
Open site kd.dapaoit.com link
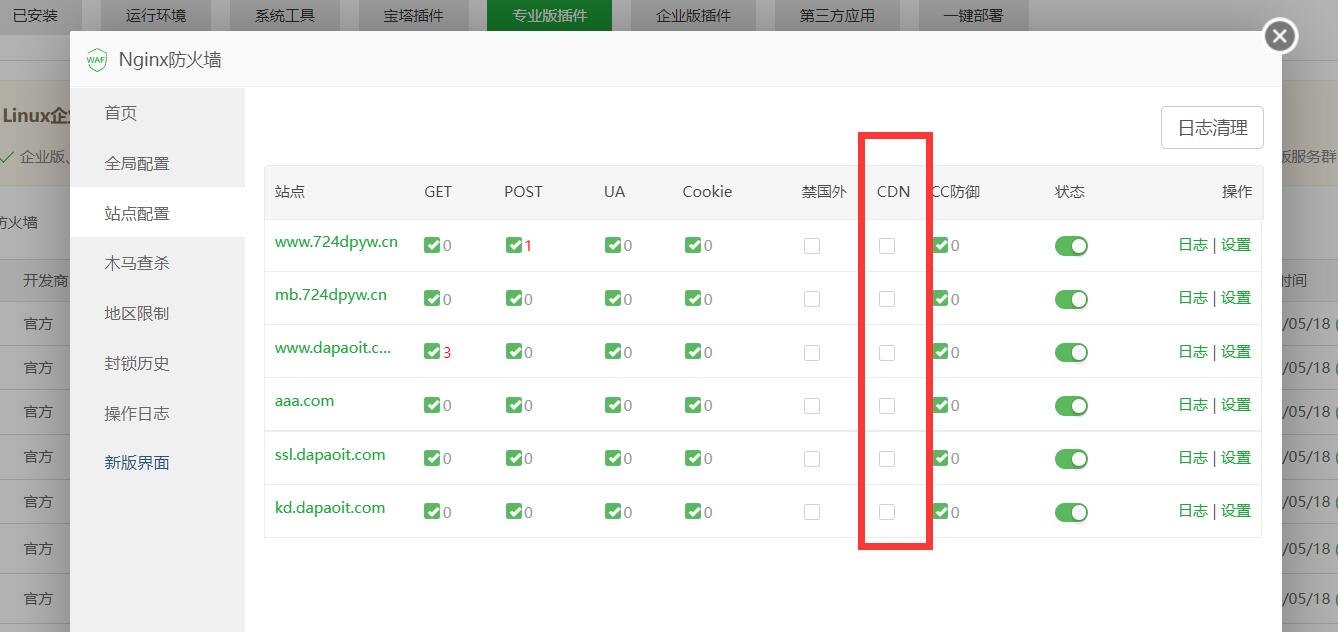click(330, 507)
